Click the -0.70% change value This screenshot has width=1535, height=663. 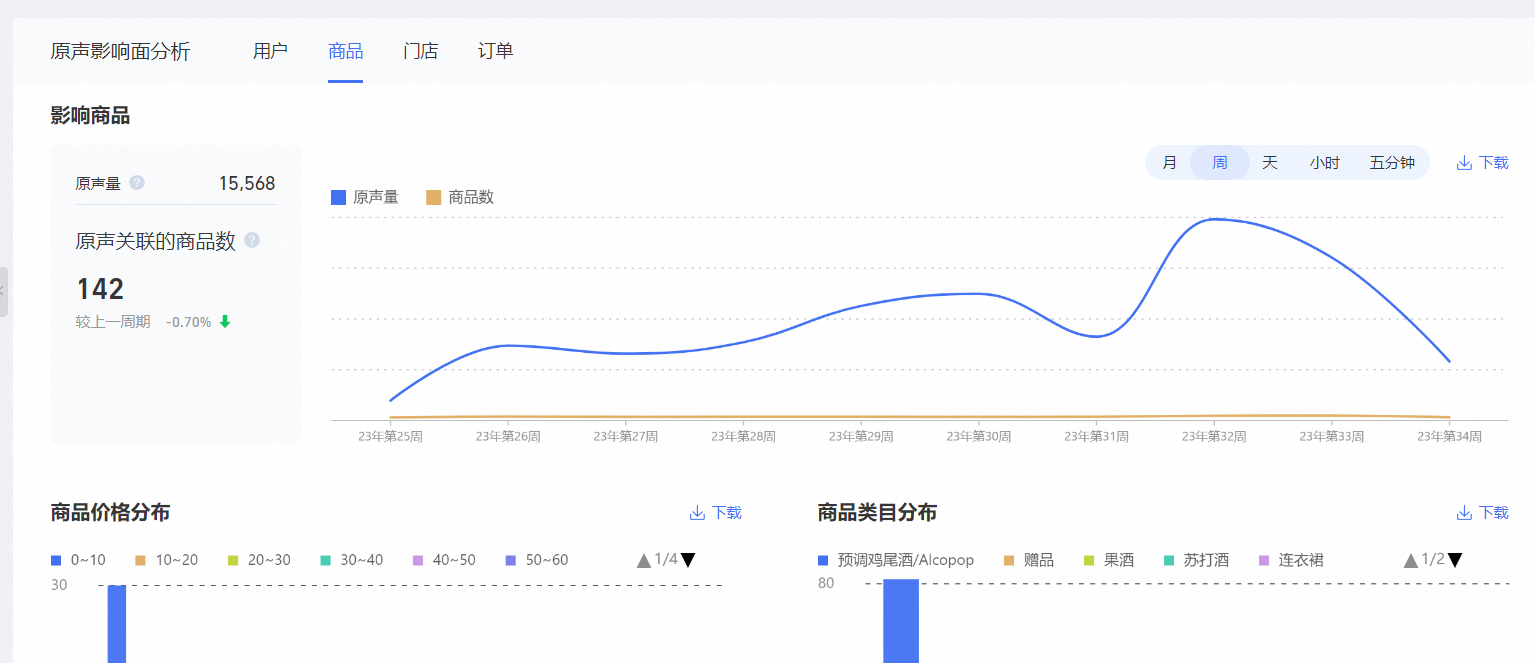188,322
